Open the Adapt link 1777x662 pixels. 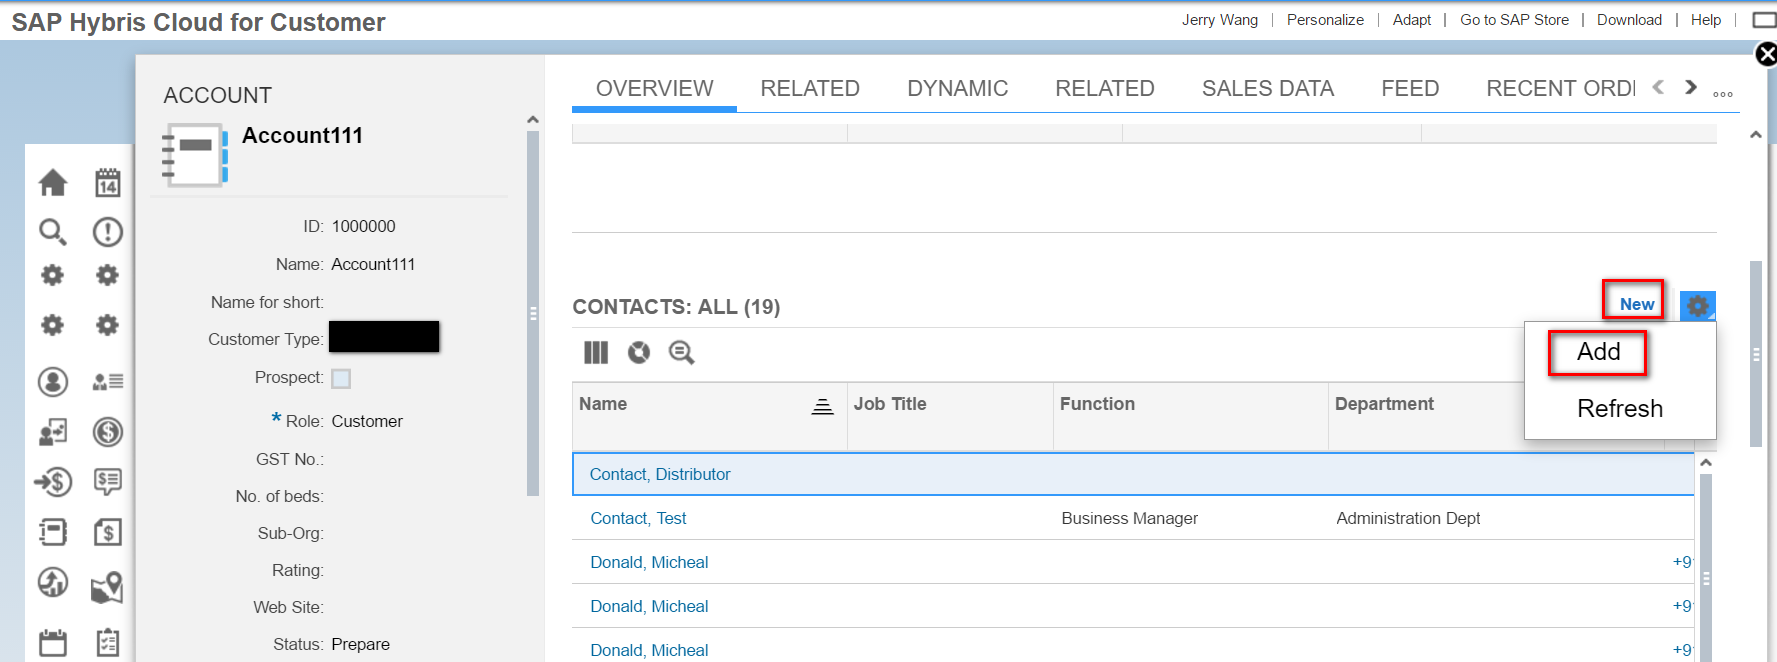click(x=1412, y=20)
